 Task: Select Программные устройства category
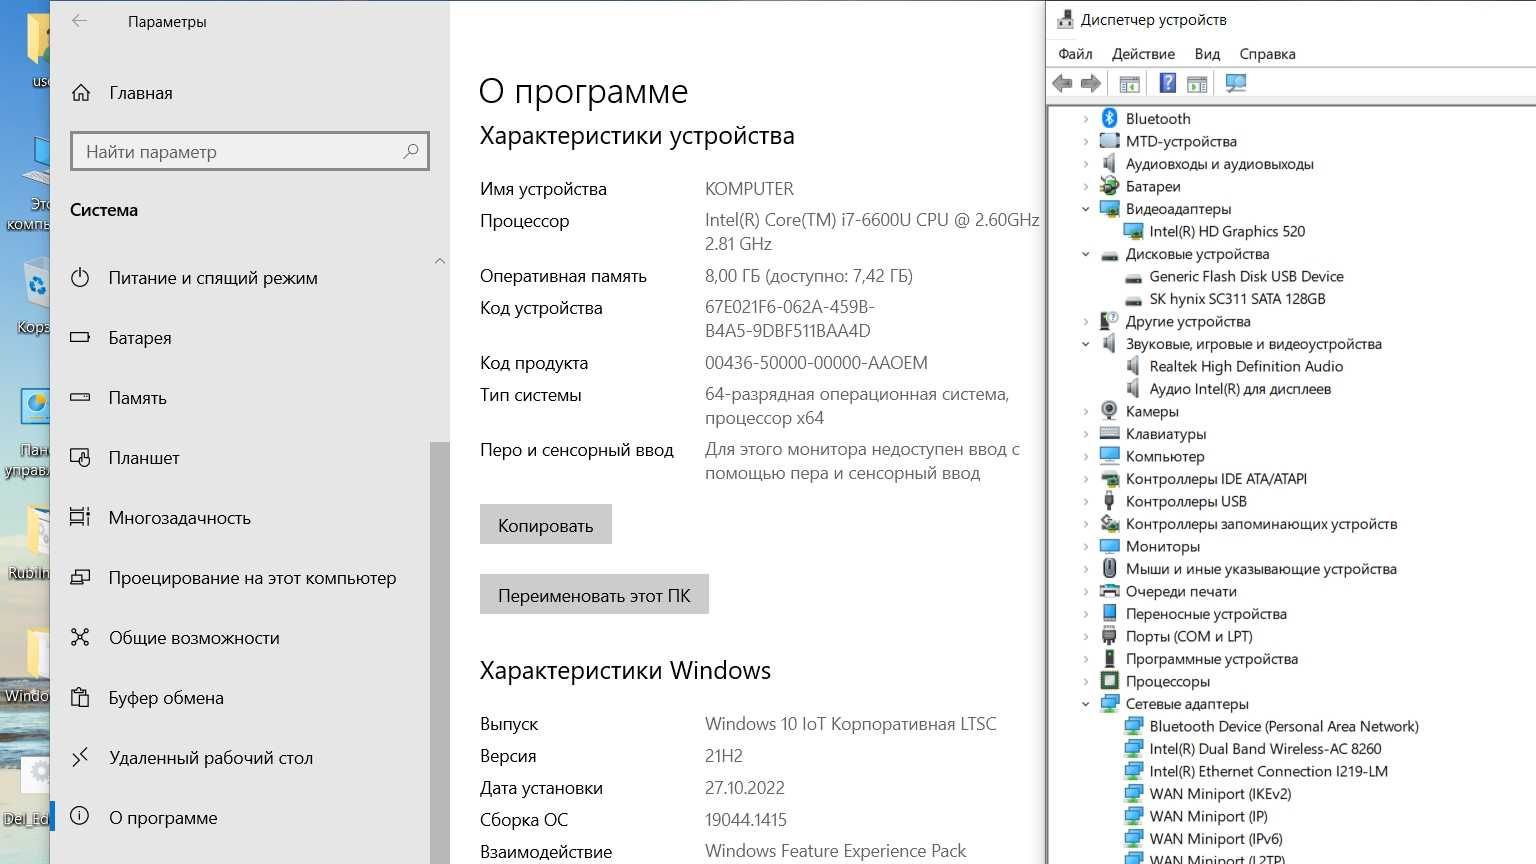pos(1212,659)
